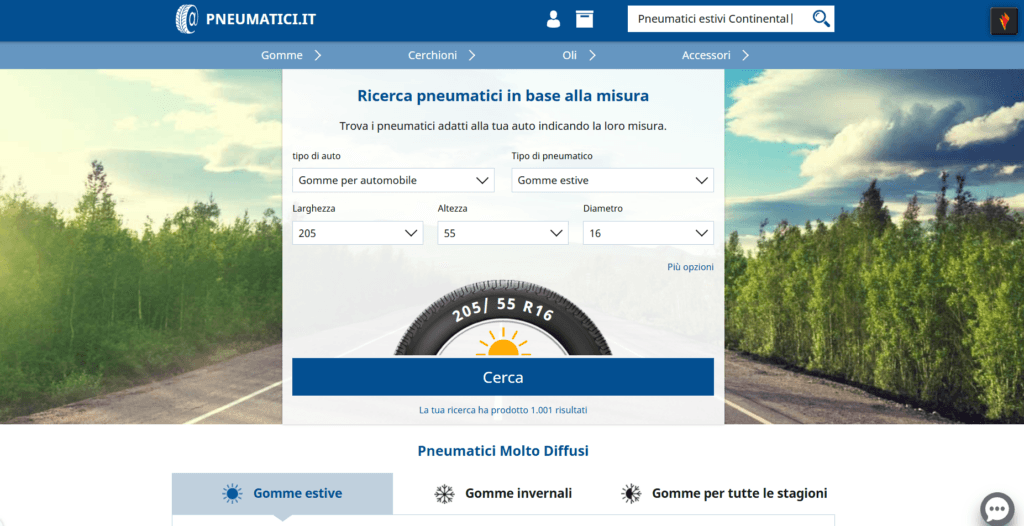1024x526 pixels.
Task: Open the Tipo di pneumatico dropdown
Action: [613, 180]
